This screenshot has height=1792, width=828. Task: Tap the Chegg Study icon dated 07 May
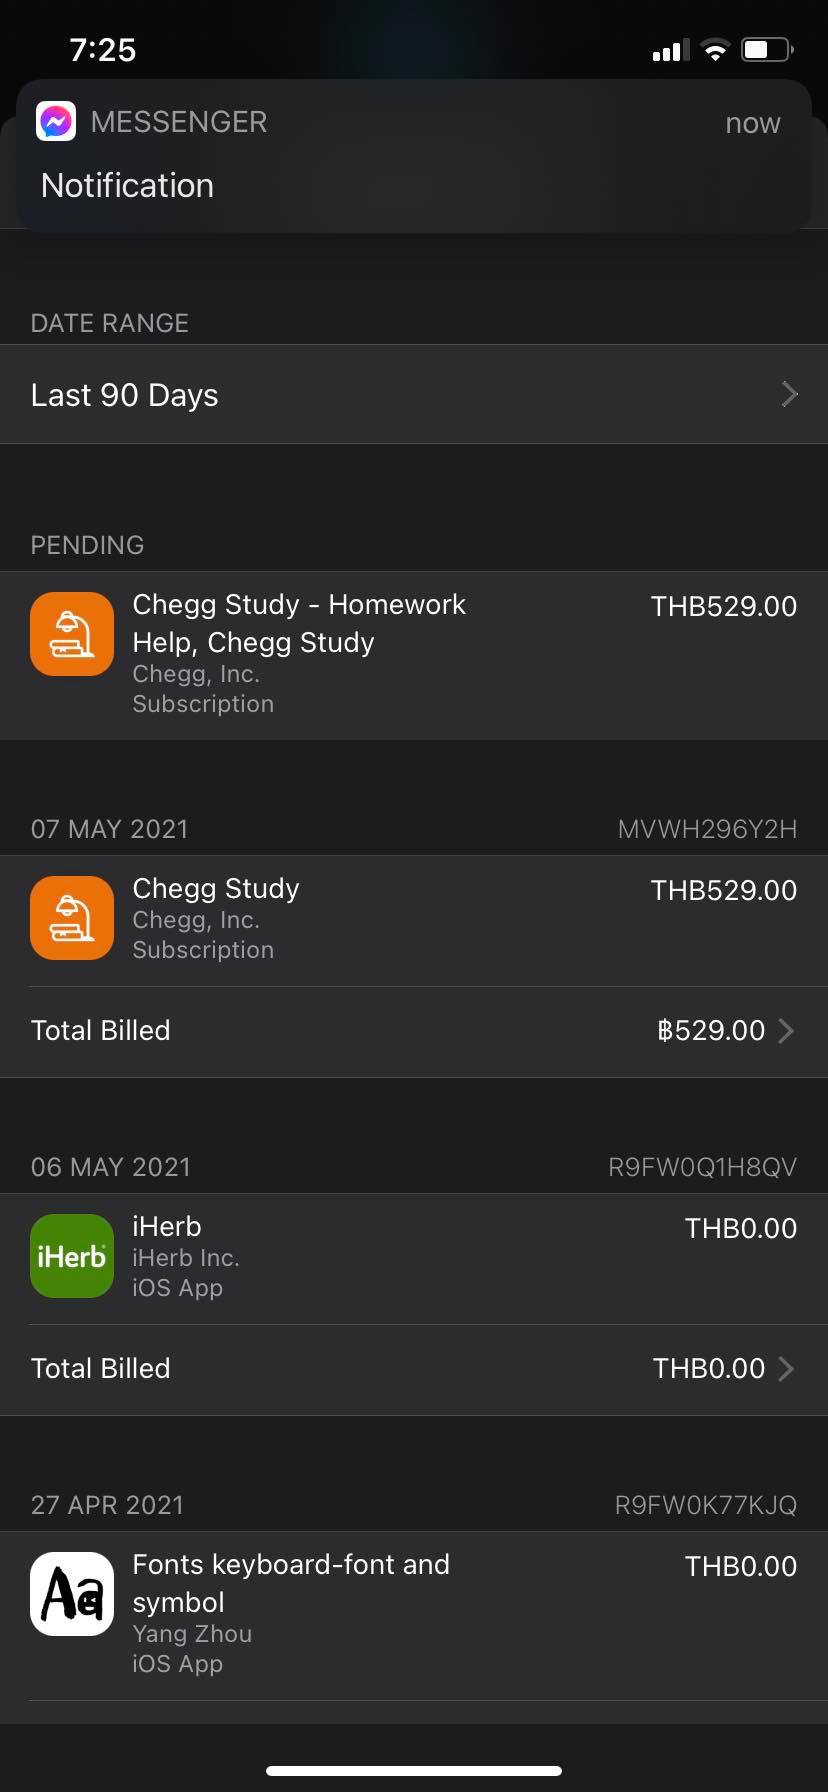coord(72,918)
